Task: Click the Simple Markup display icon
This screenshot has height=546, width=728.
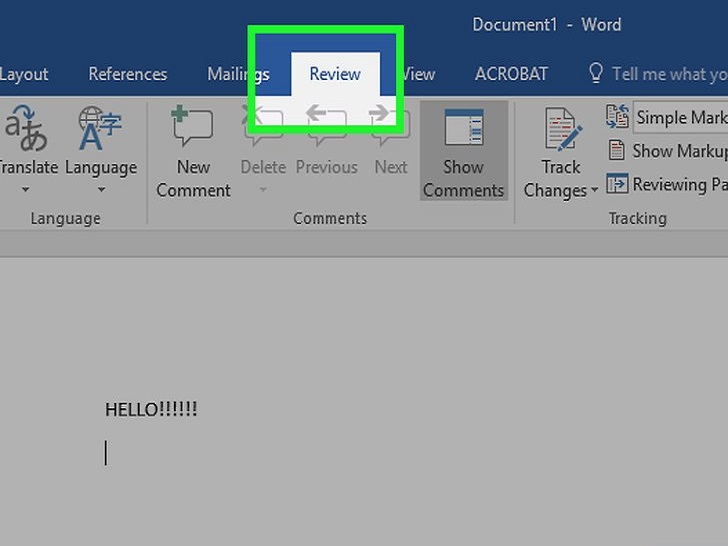Action: 618,117
